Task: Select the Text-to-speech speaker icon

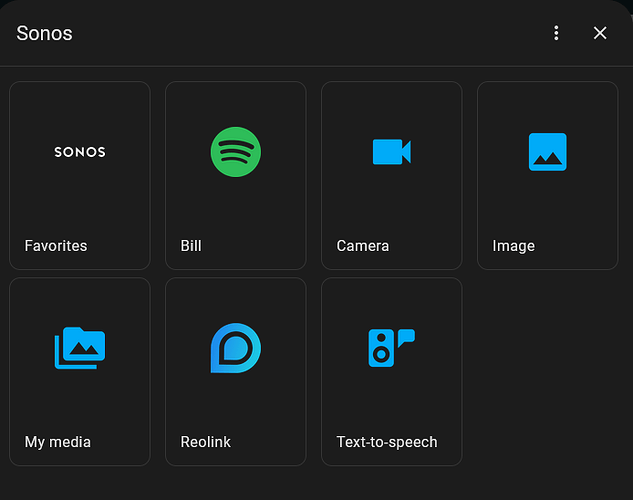Action: click(392, 348)
